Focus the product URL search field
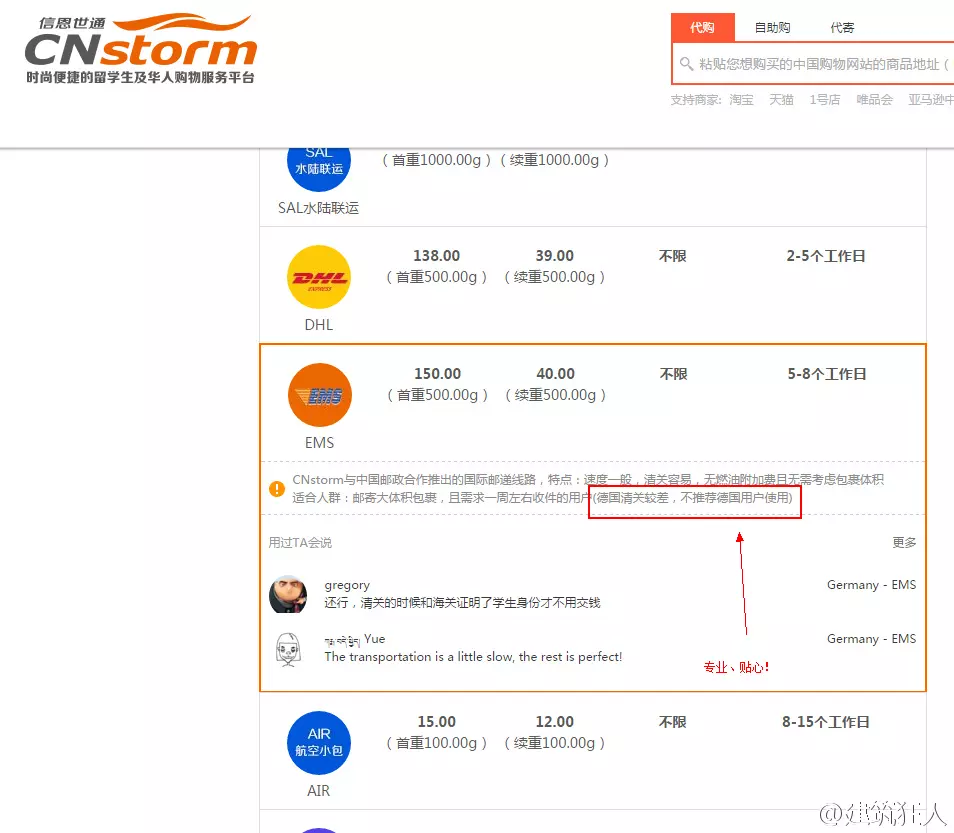 pos(813,64)
